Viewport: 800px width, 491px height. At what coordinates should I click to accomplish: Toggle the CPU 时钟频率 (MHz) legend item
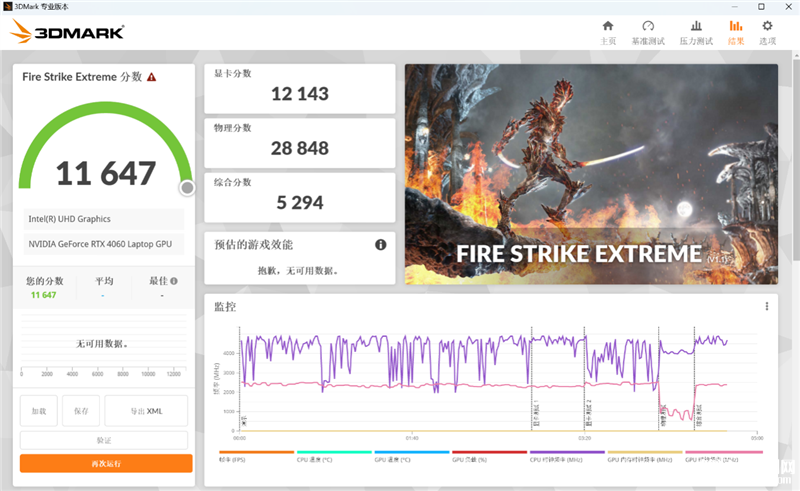(x=567, y=456)
